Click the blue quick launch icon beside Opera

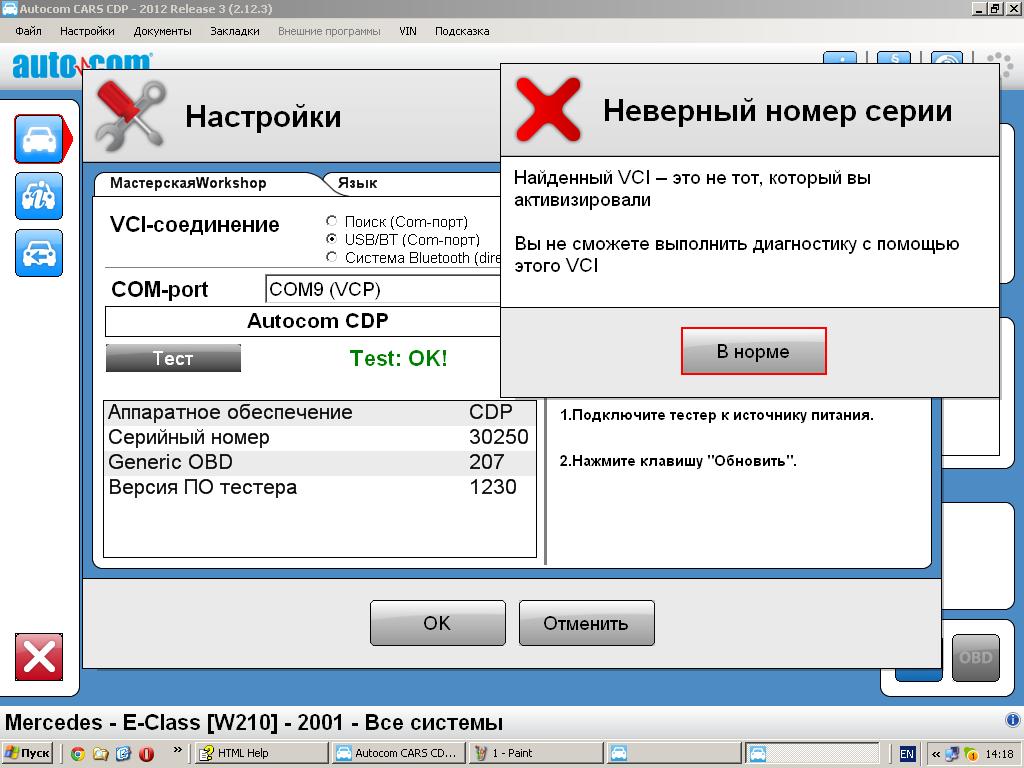[123, 754]
